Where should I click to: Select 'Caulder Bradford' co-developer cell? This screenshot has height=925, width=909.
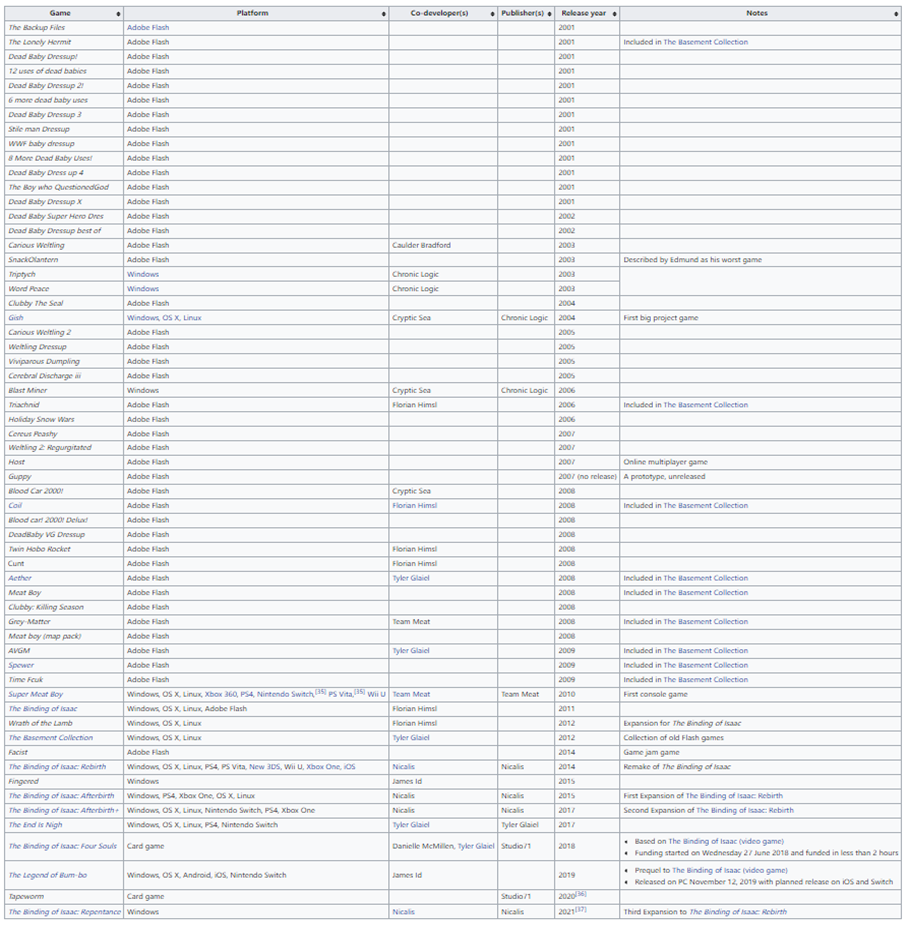point(421,245)
